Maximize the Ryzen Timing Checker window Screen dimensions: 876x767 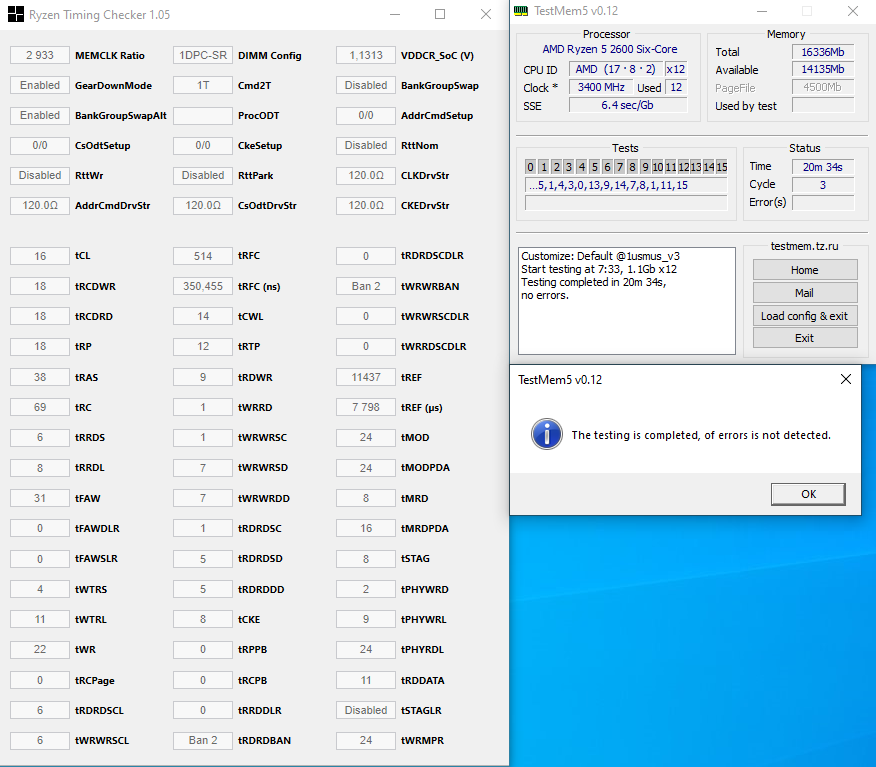(440, 15)
